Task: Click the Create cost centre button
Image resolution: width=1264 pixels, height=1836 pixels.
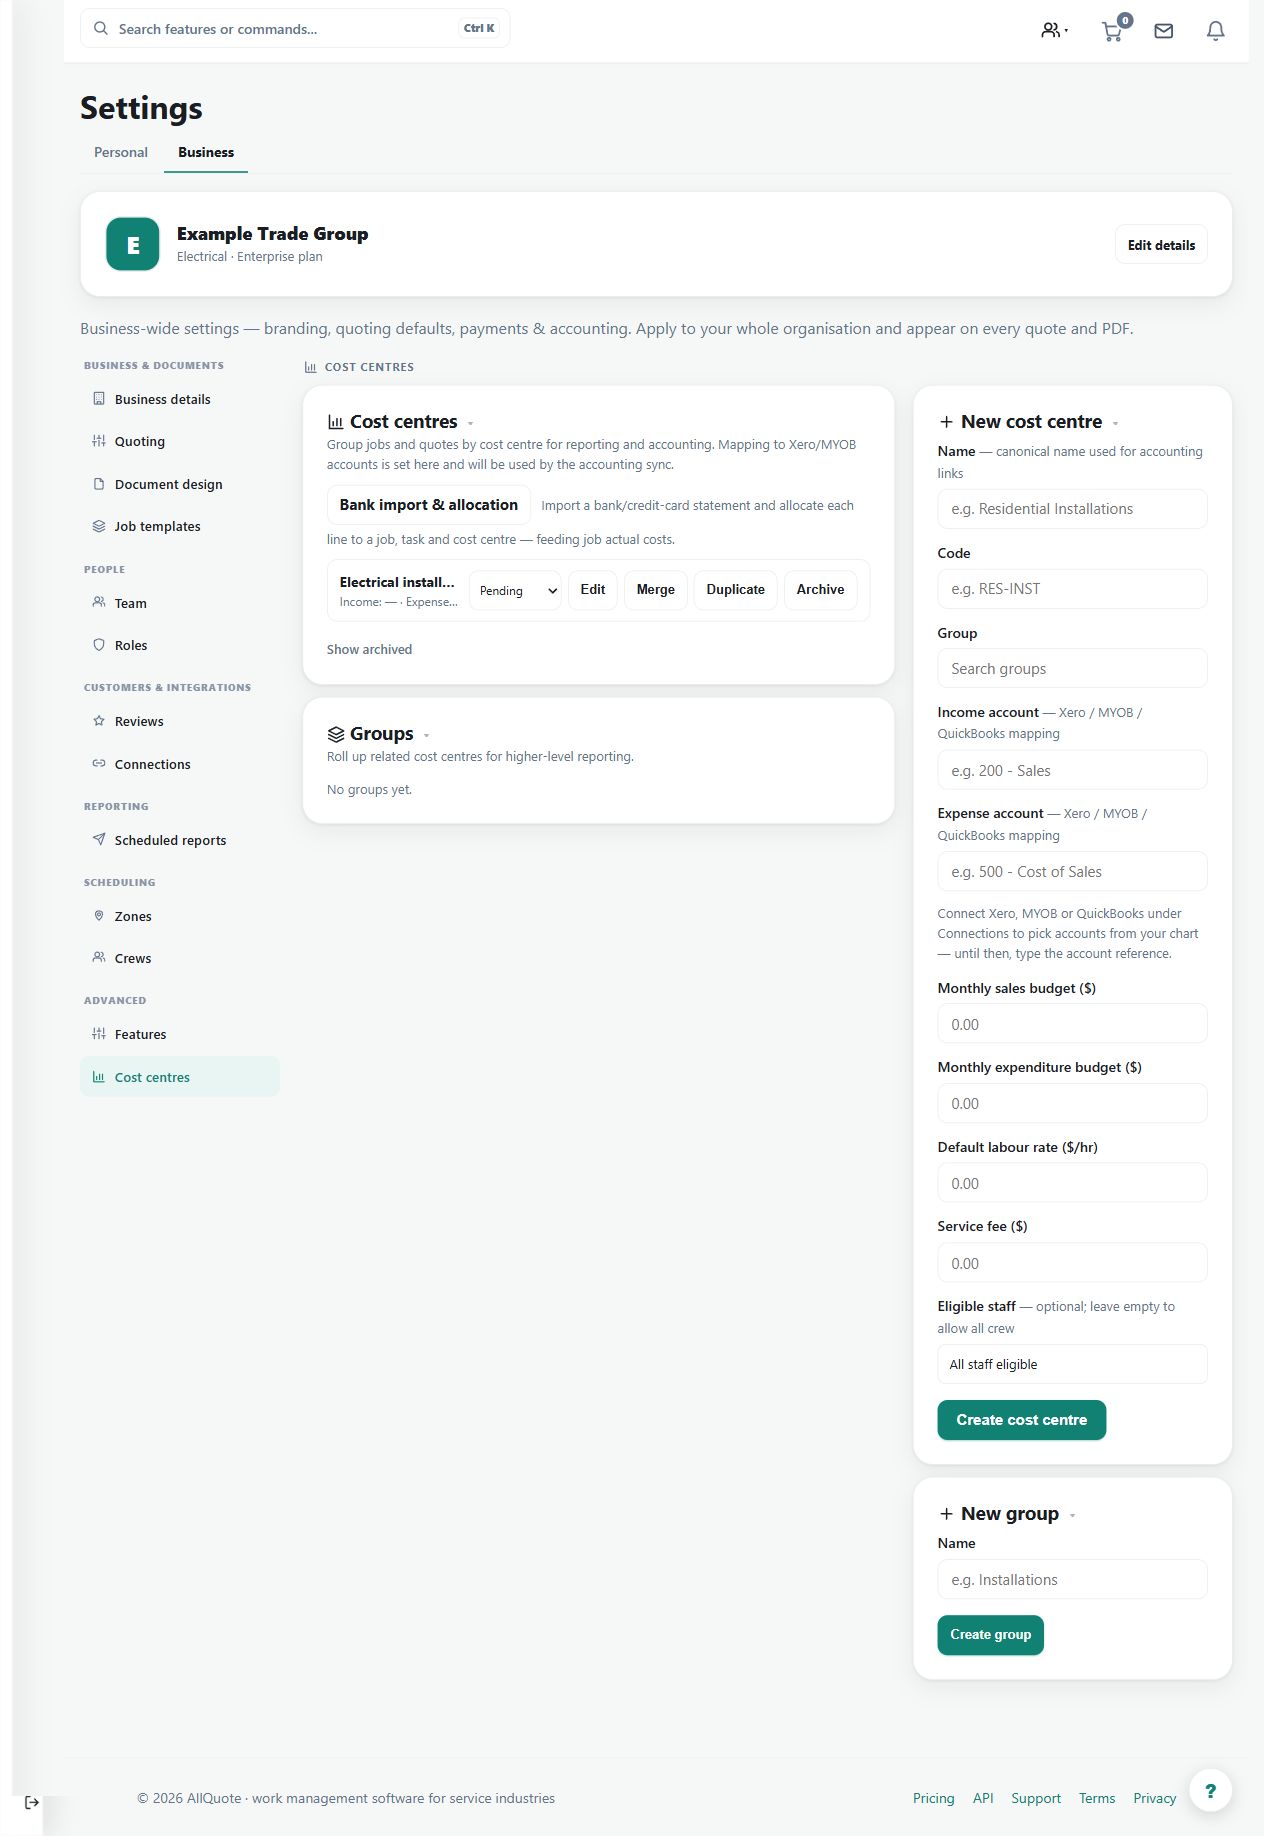Action: (1021, 1420)
